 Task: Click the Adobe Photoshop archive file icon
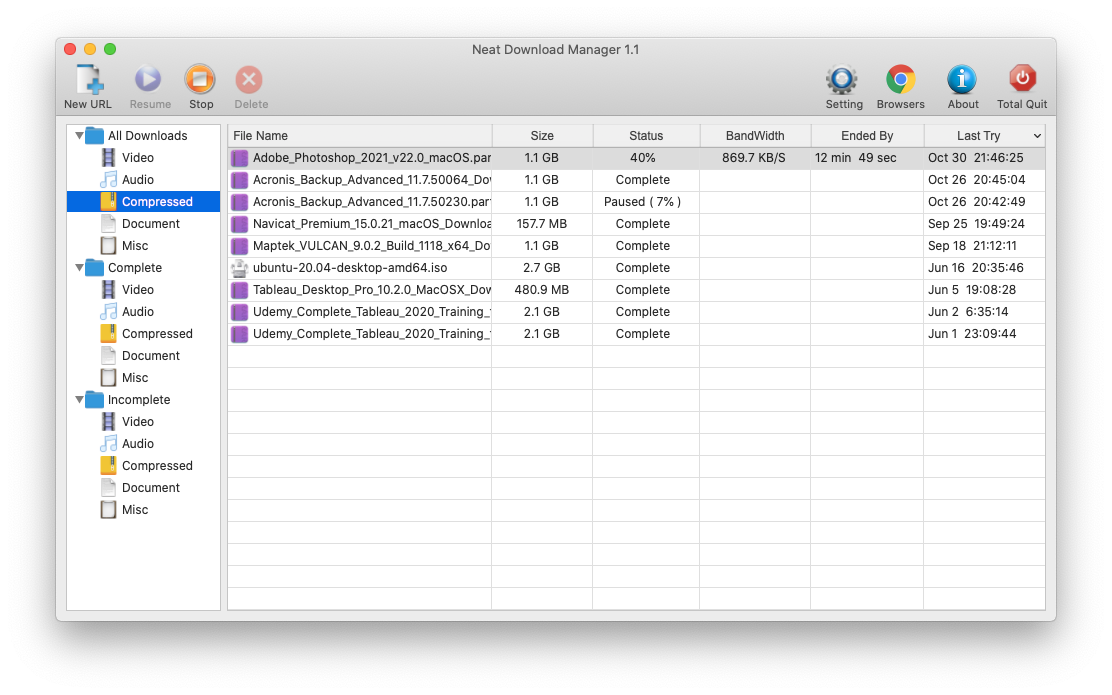coord(239,158)
